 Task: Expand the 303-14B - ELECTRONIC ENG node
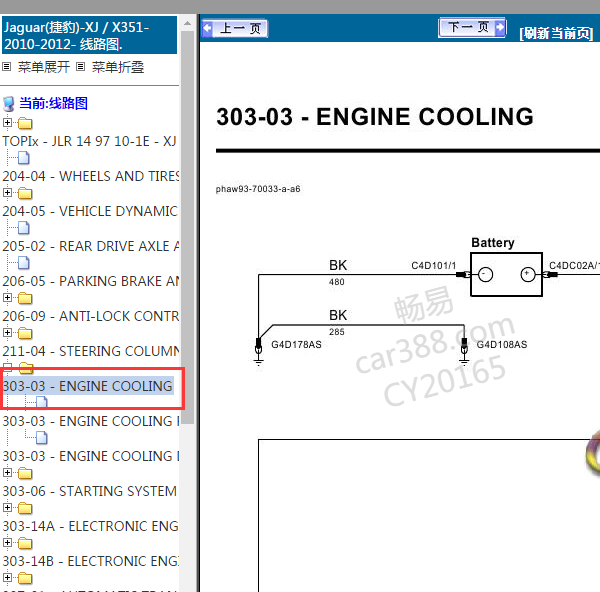coord(7,543)
